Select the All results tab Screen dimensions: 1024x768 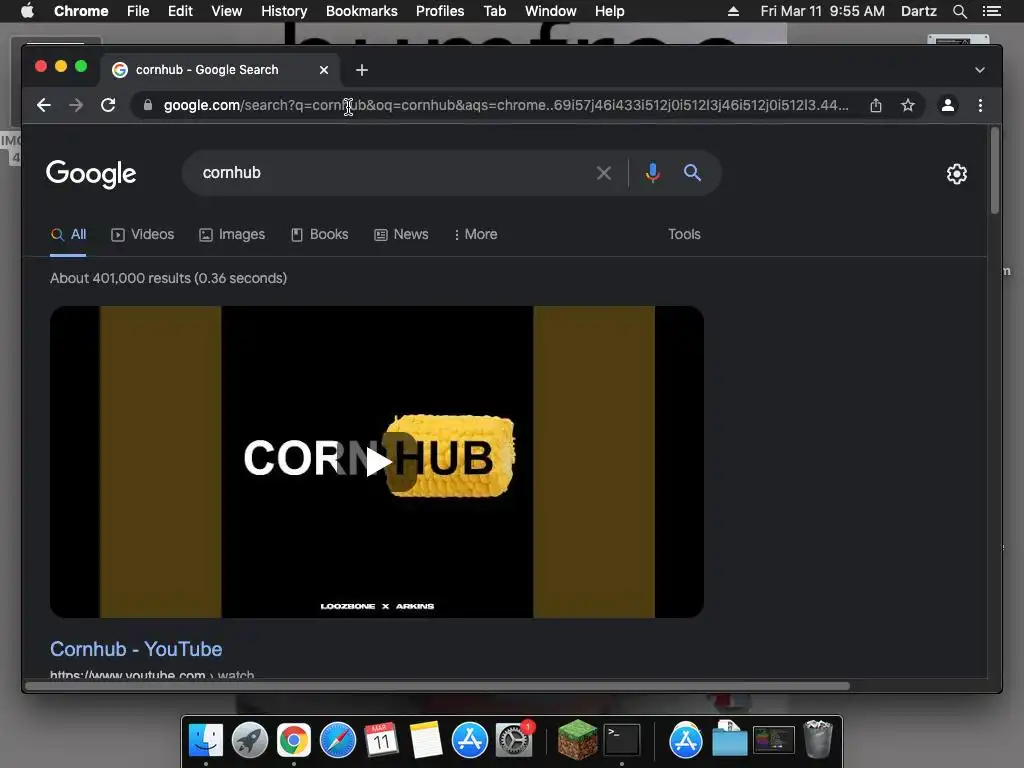[69, 234]
